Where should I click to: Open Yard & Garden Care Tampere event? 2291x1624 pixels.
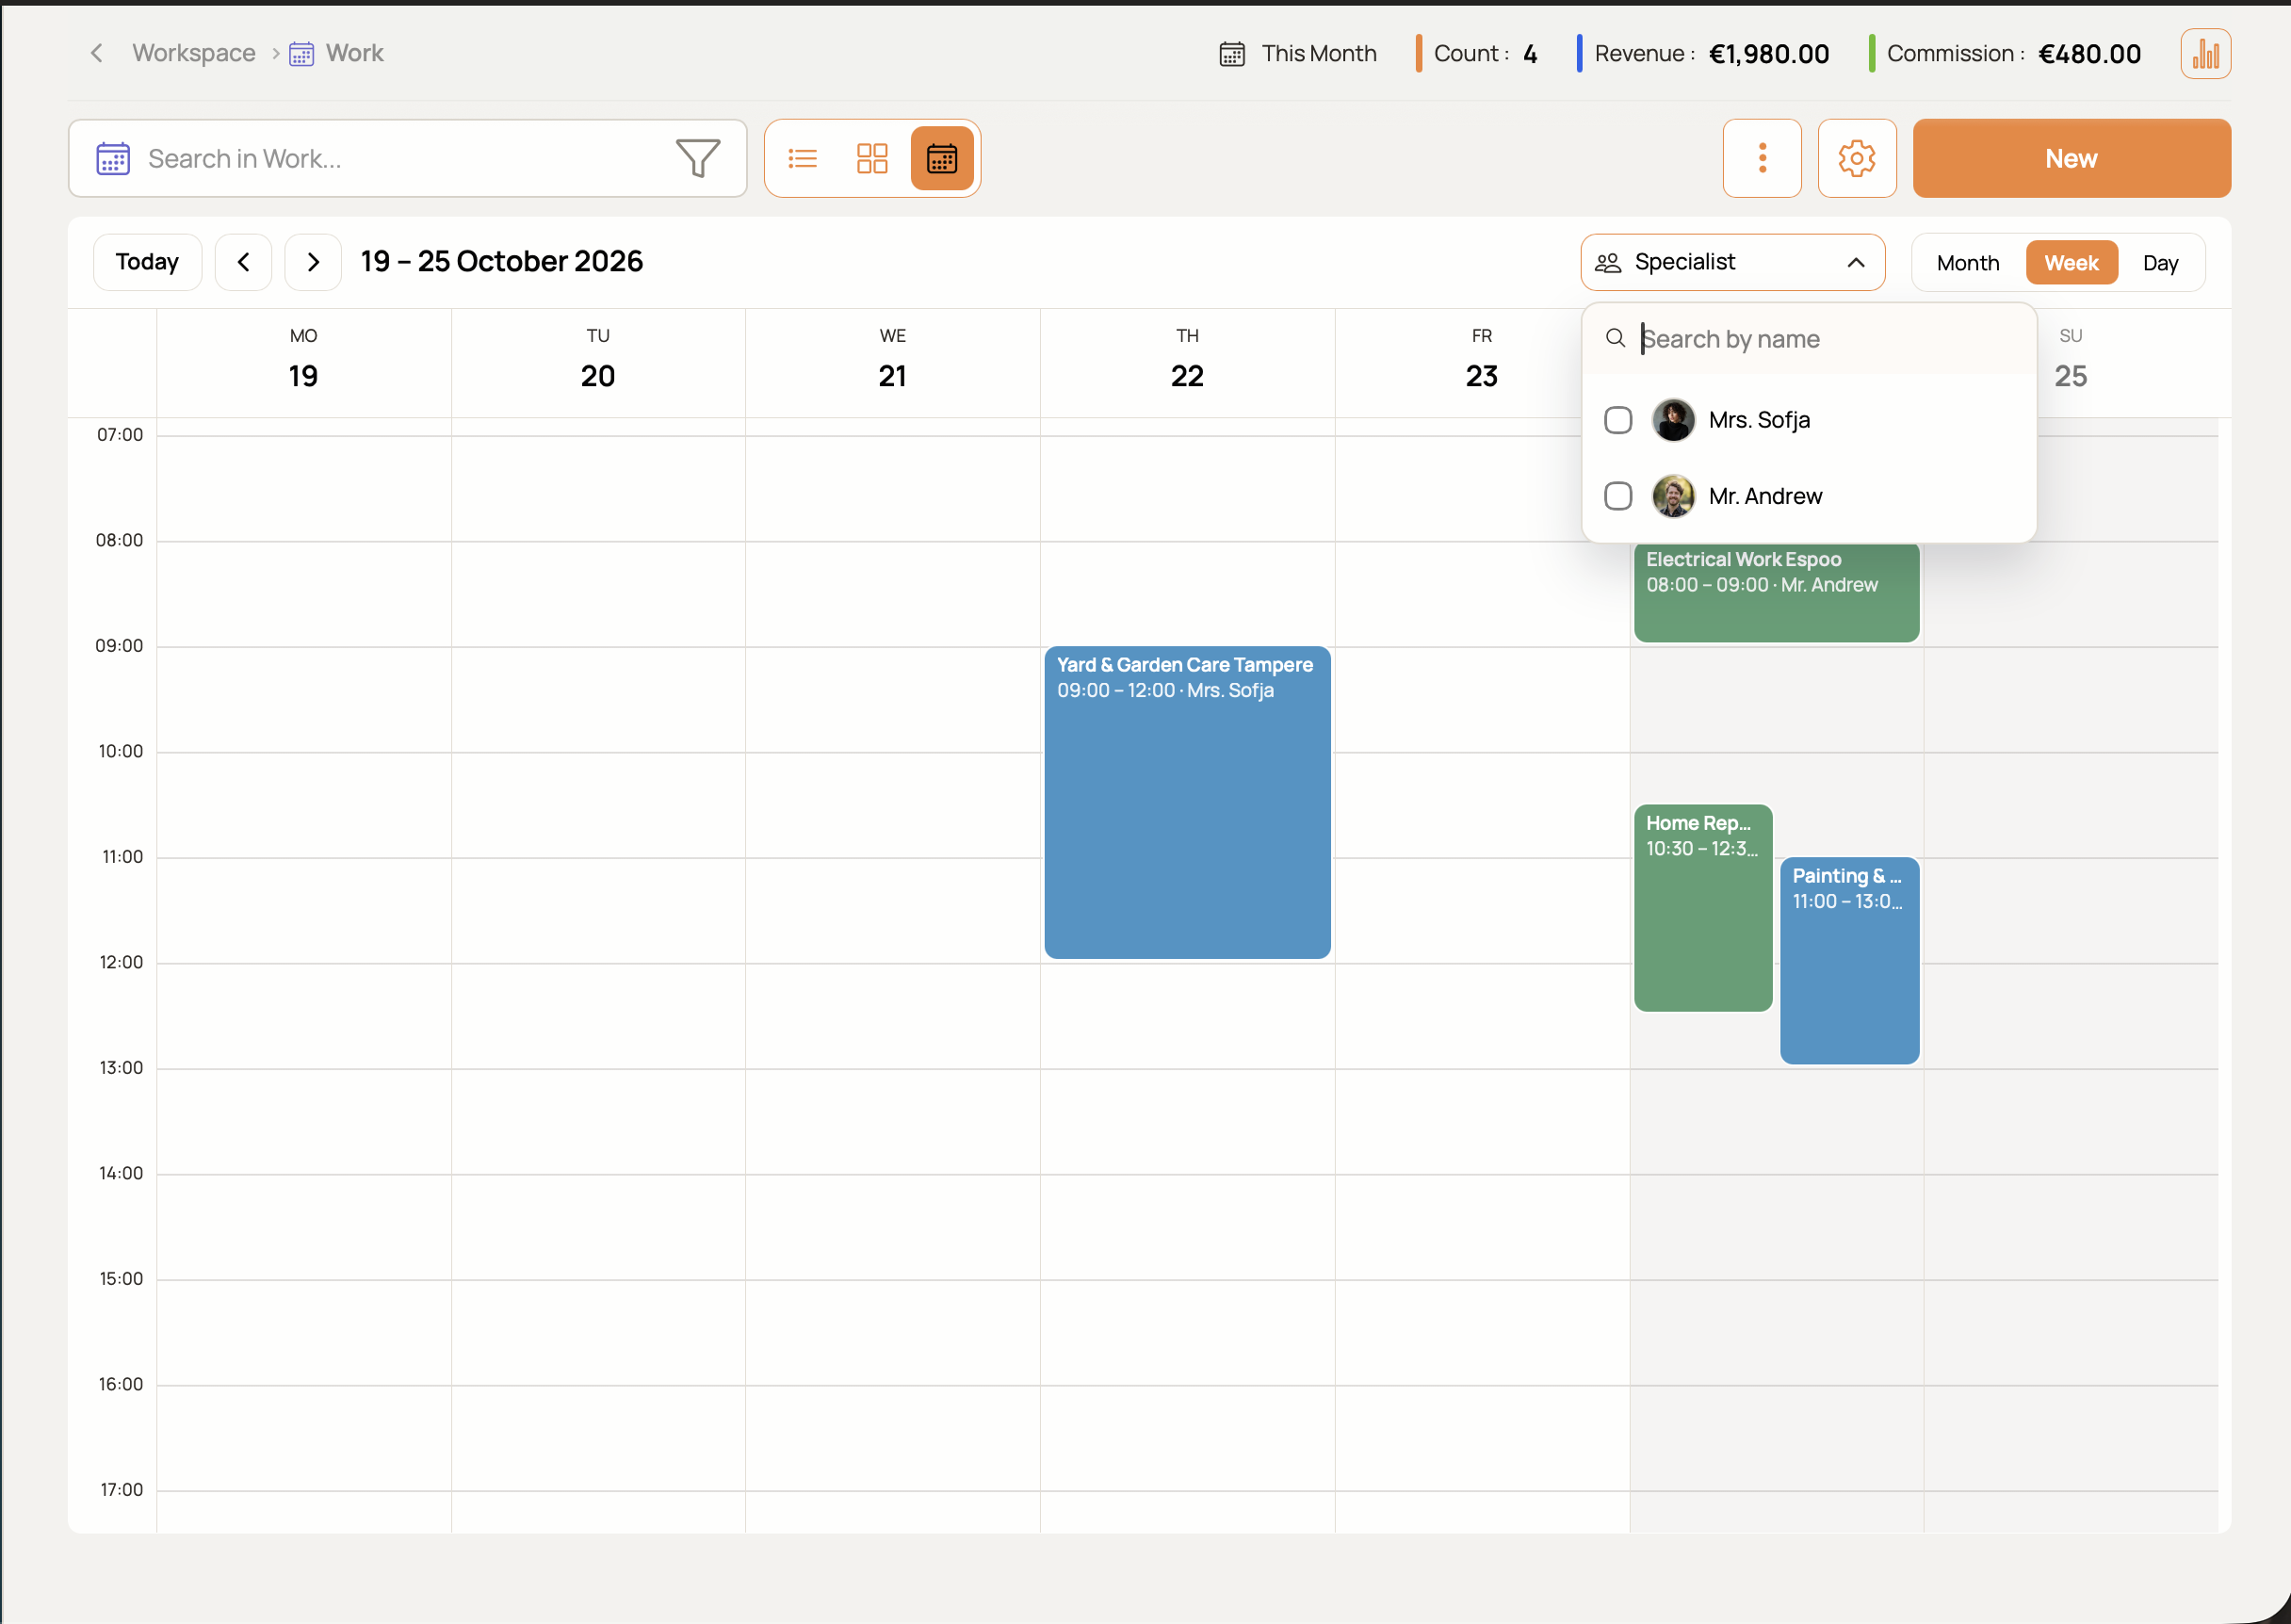tap(1187, 802)
